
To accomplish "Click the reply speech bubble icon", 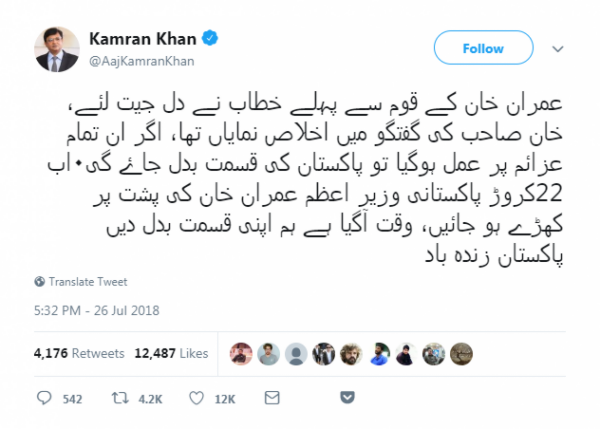I will 44,398.
